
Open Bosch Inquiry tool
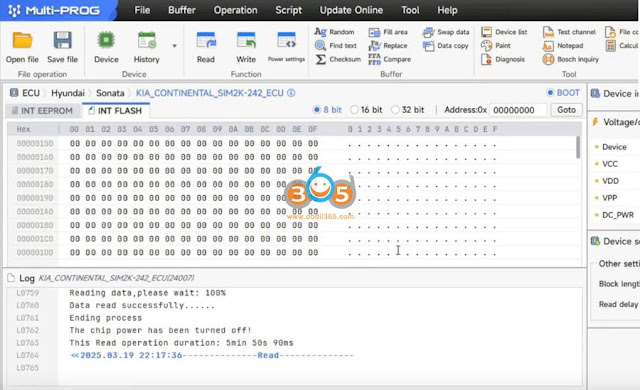coord(571,60)
